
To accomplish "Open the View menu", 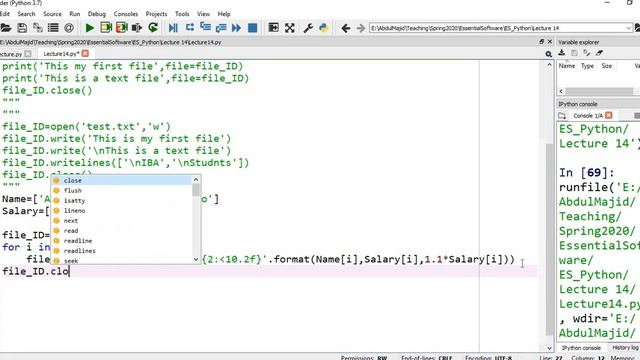I will coord(203,14).
